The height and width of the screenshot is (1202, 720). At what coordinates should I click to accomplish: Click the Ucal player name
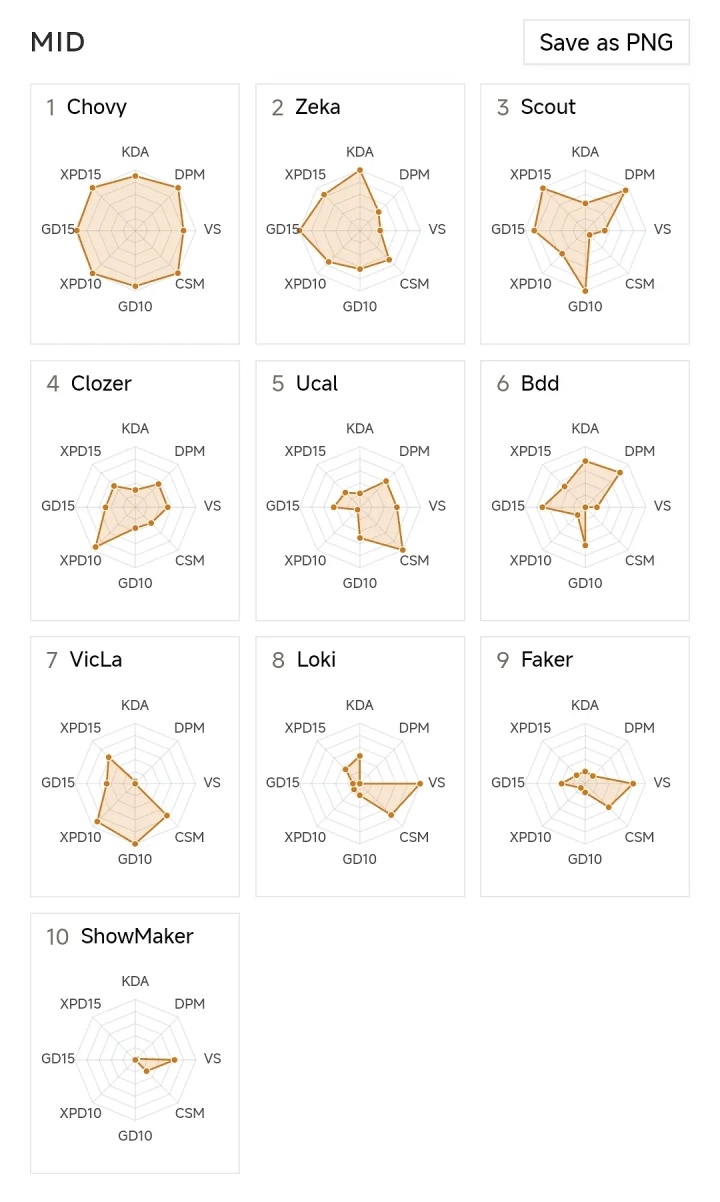(317, 384)
